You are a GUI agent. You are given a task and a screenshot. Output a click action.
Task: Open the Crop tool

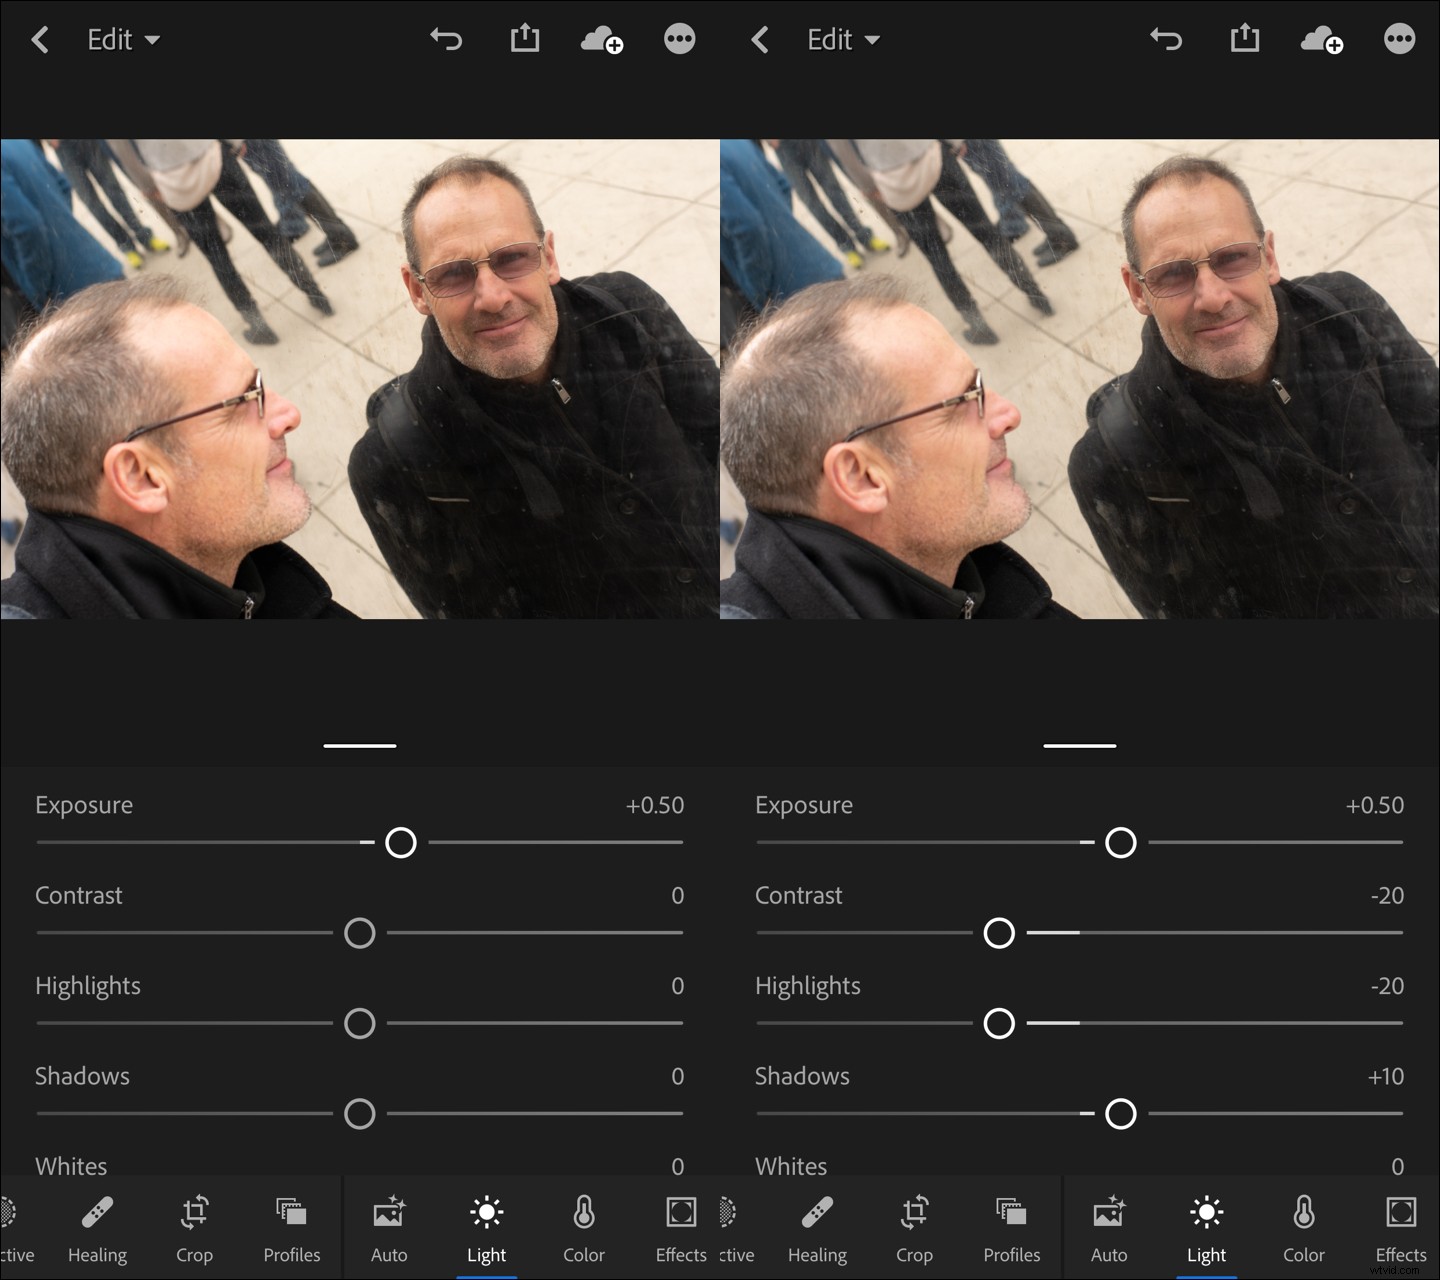[194, 1228]
